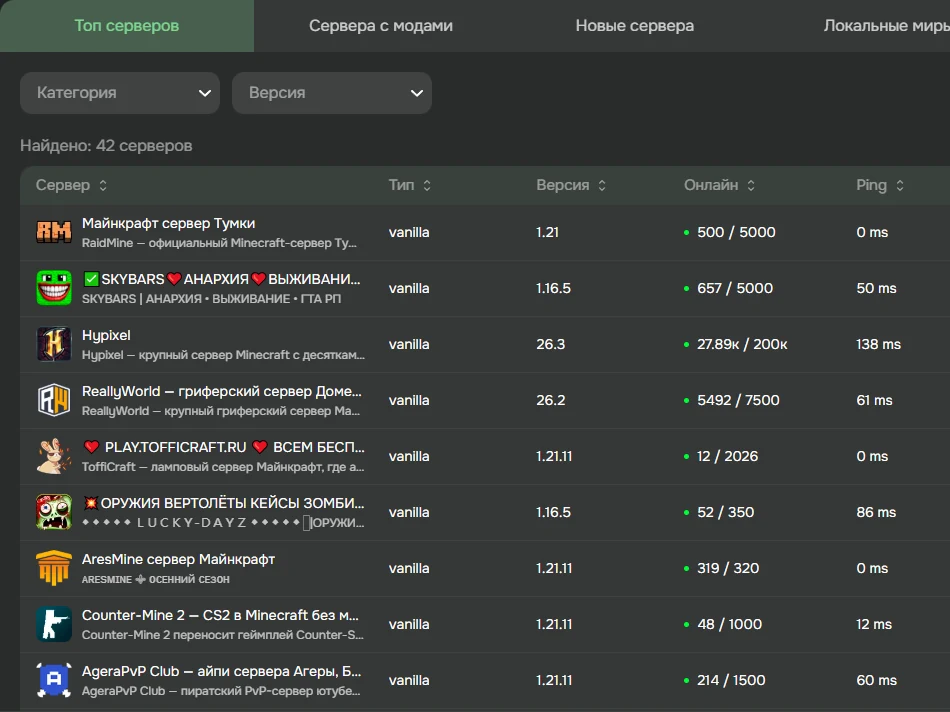
Task: Select the TofficCraft rabbit icon
Action: [x=54, y=456]
